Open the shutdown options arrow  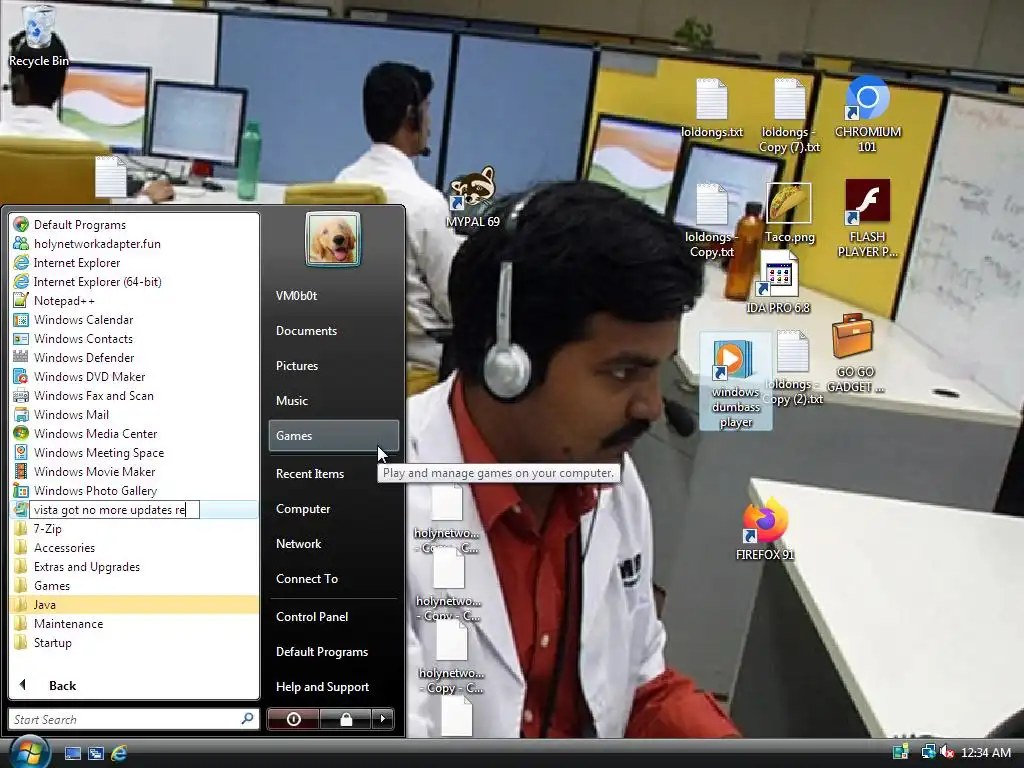[383, 719]
